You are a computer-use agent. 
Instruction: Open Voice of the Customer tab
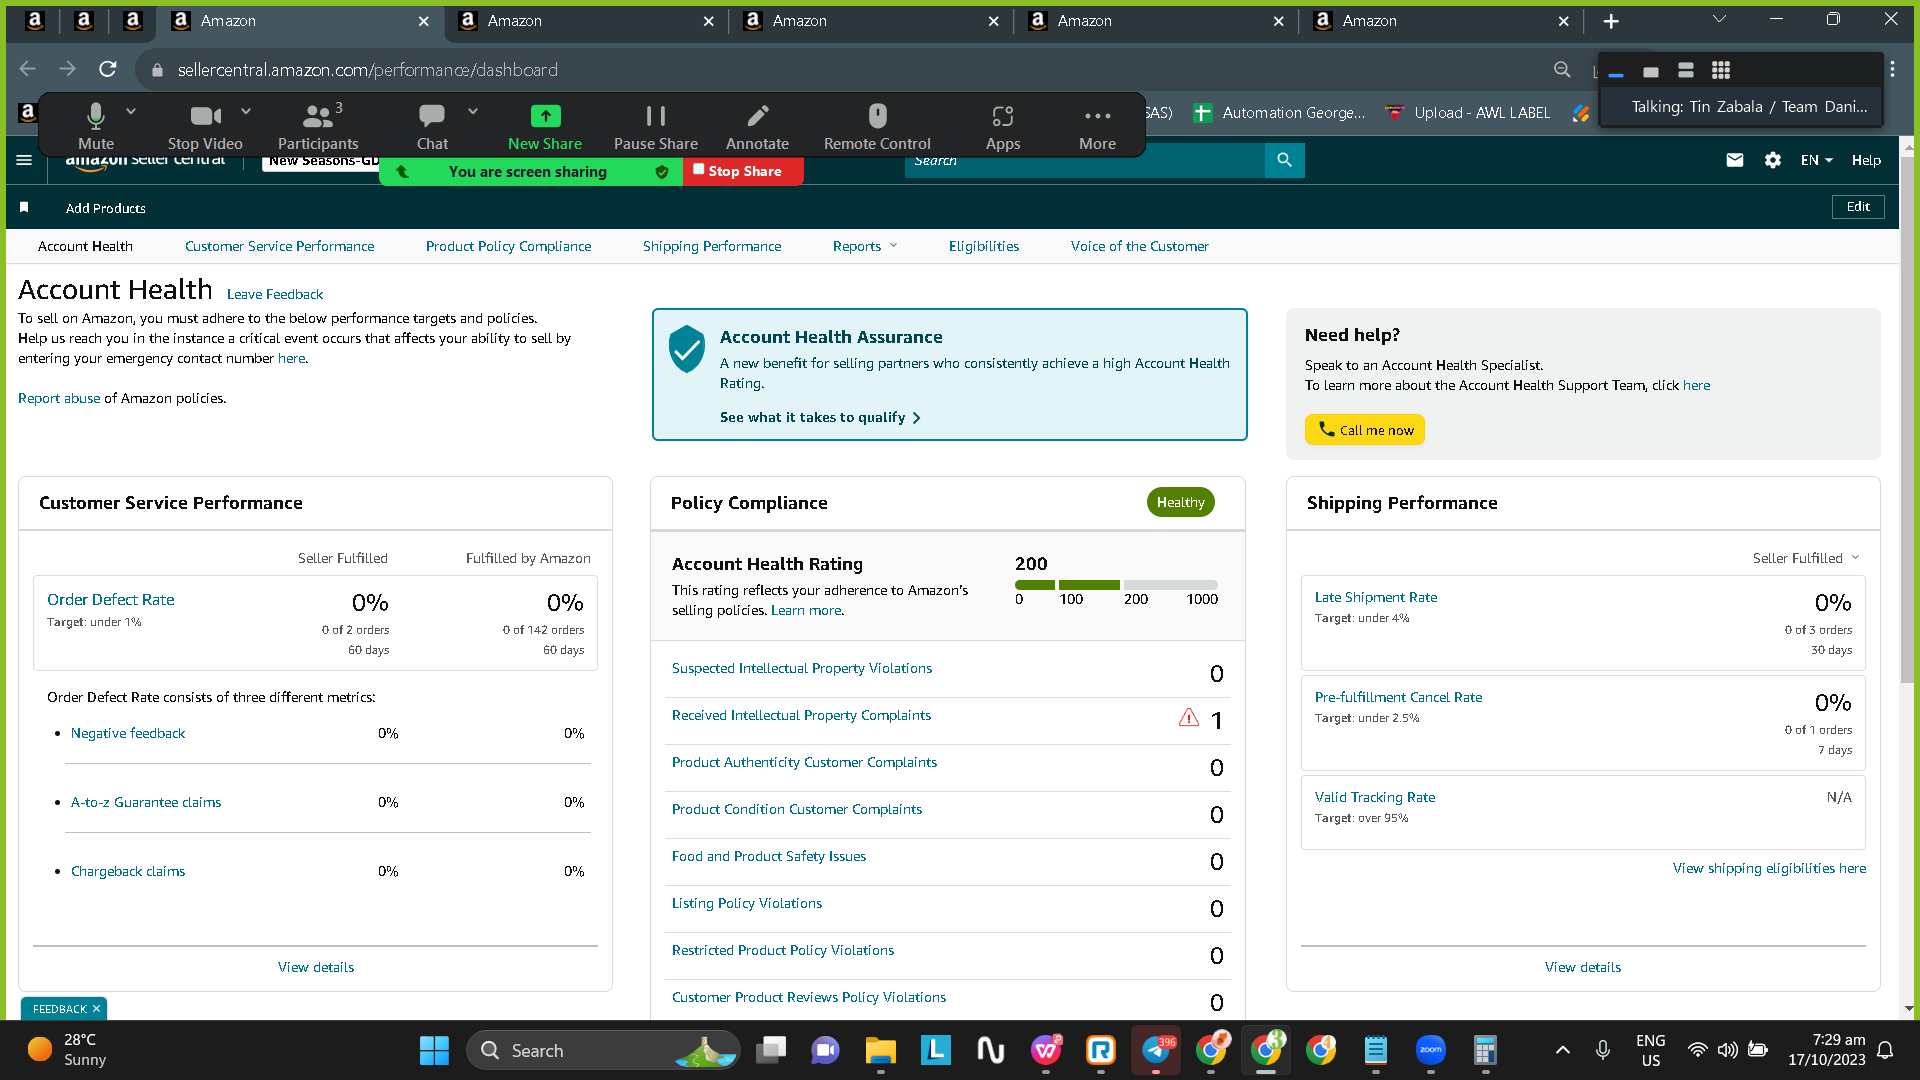[1139, 246]
